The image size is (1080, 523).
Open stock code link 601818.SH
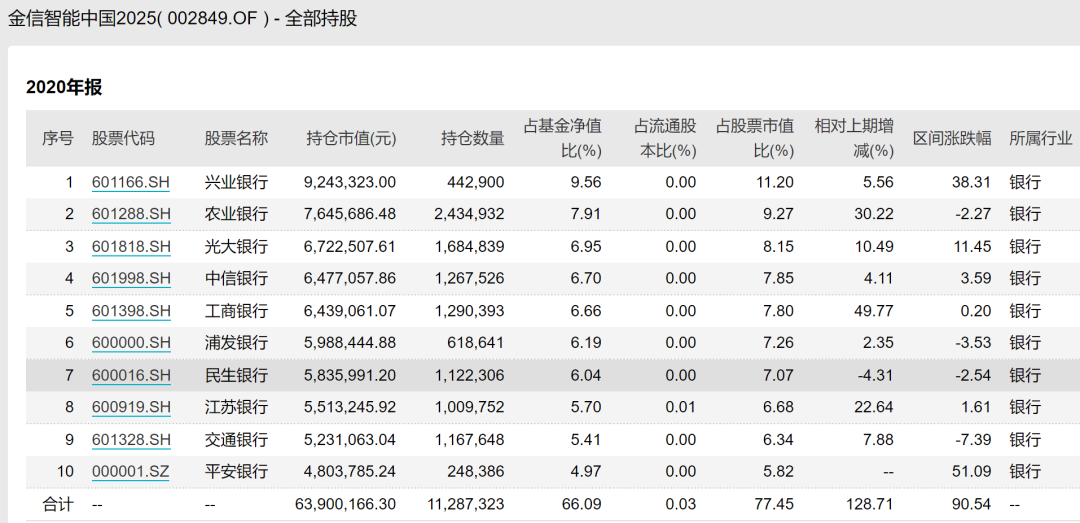tap(131, 247)
